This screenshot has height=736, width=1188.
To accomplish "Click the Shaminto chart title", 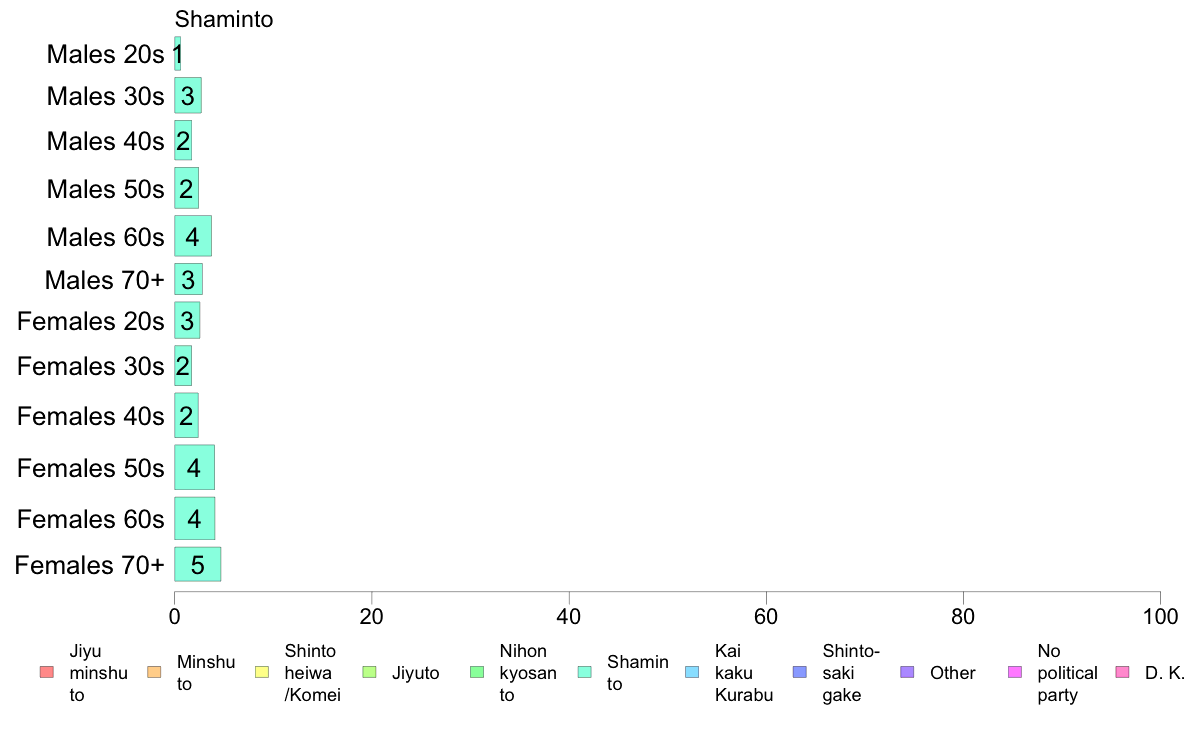I will (x=224, y=19).
